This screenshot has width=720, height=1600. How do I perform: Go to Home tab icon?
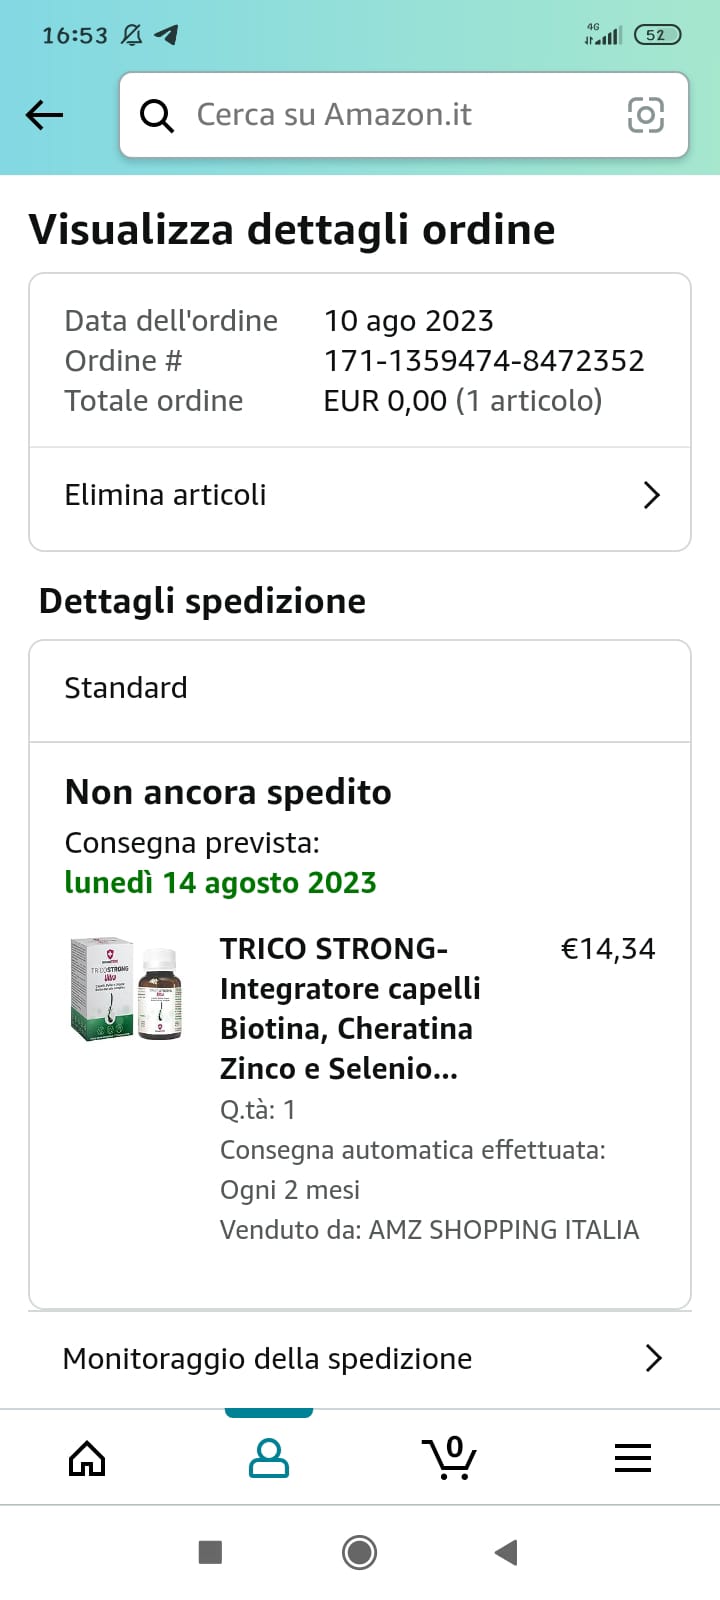pyautogui.click(x=87, y=1458)
